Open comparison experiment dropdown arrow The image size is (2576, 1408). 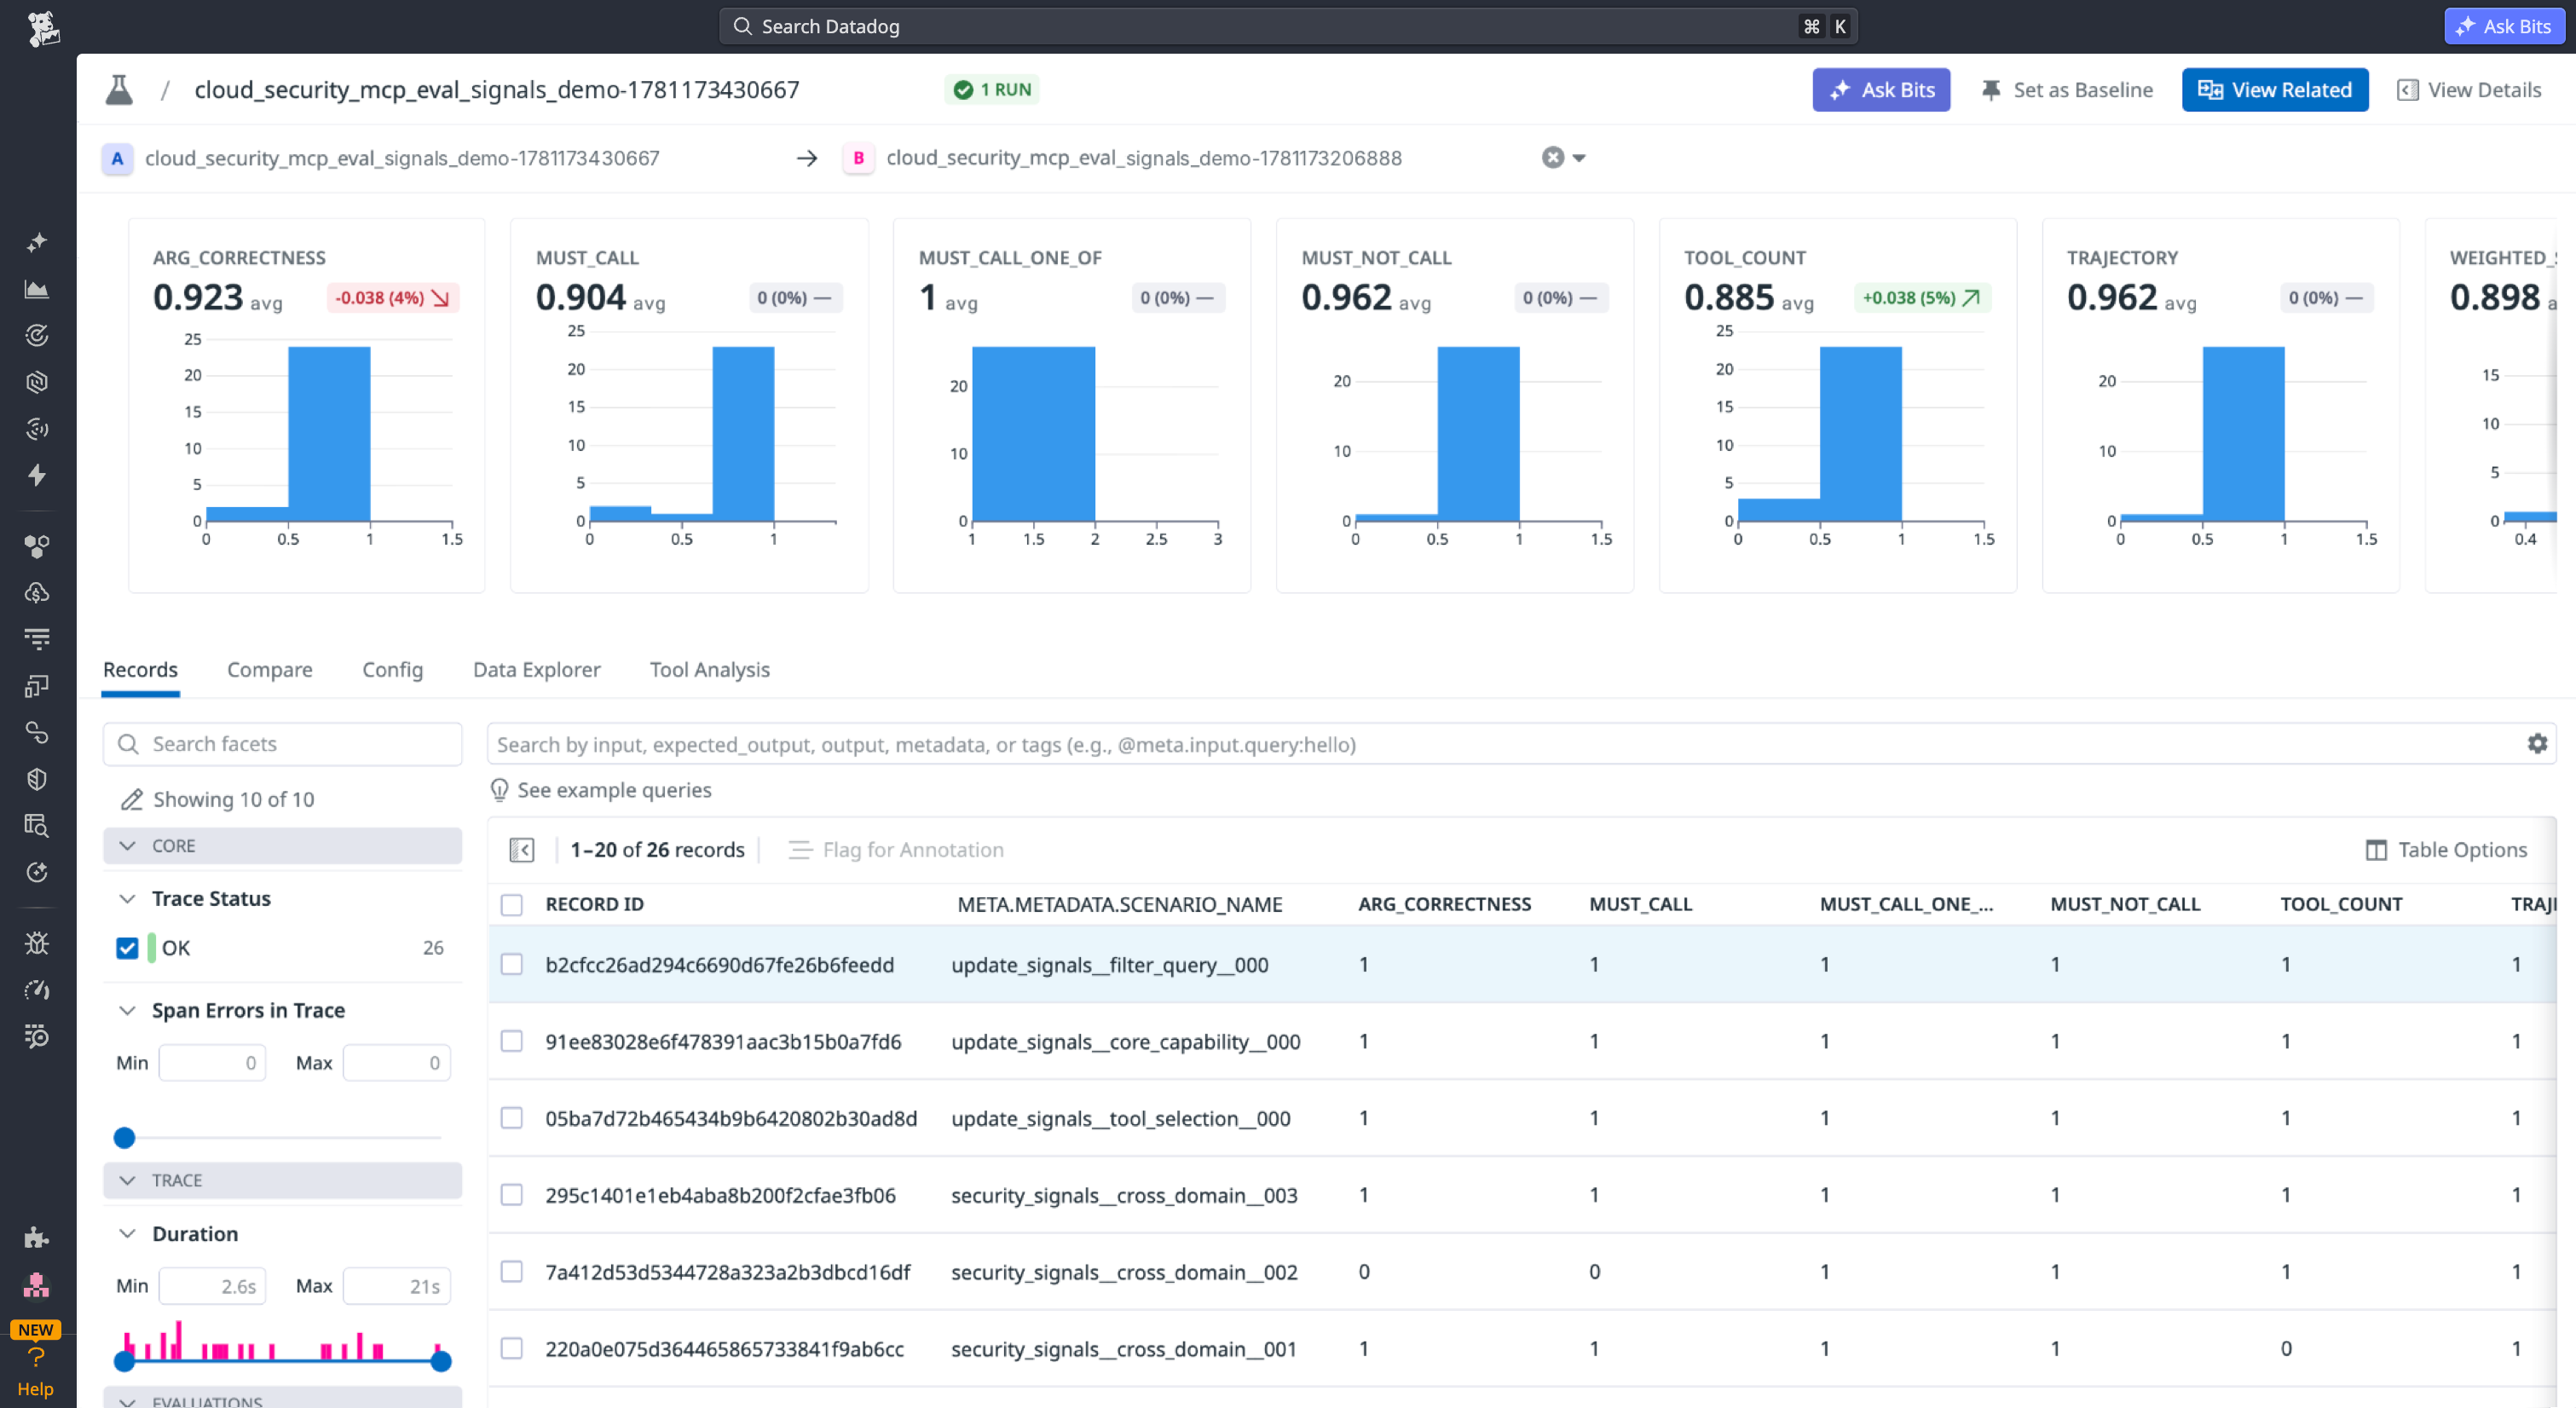pyautogui.click(x=1579, y=158)
